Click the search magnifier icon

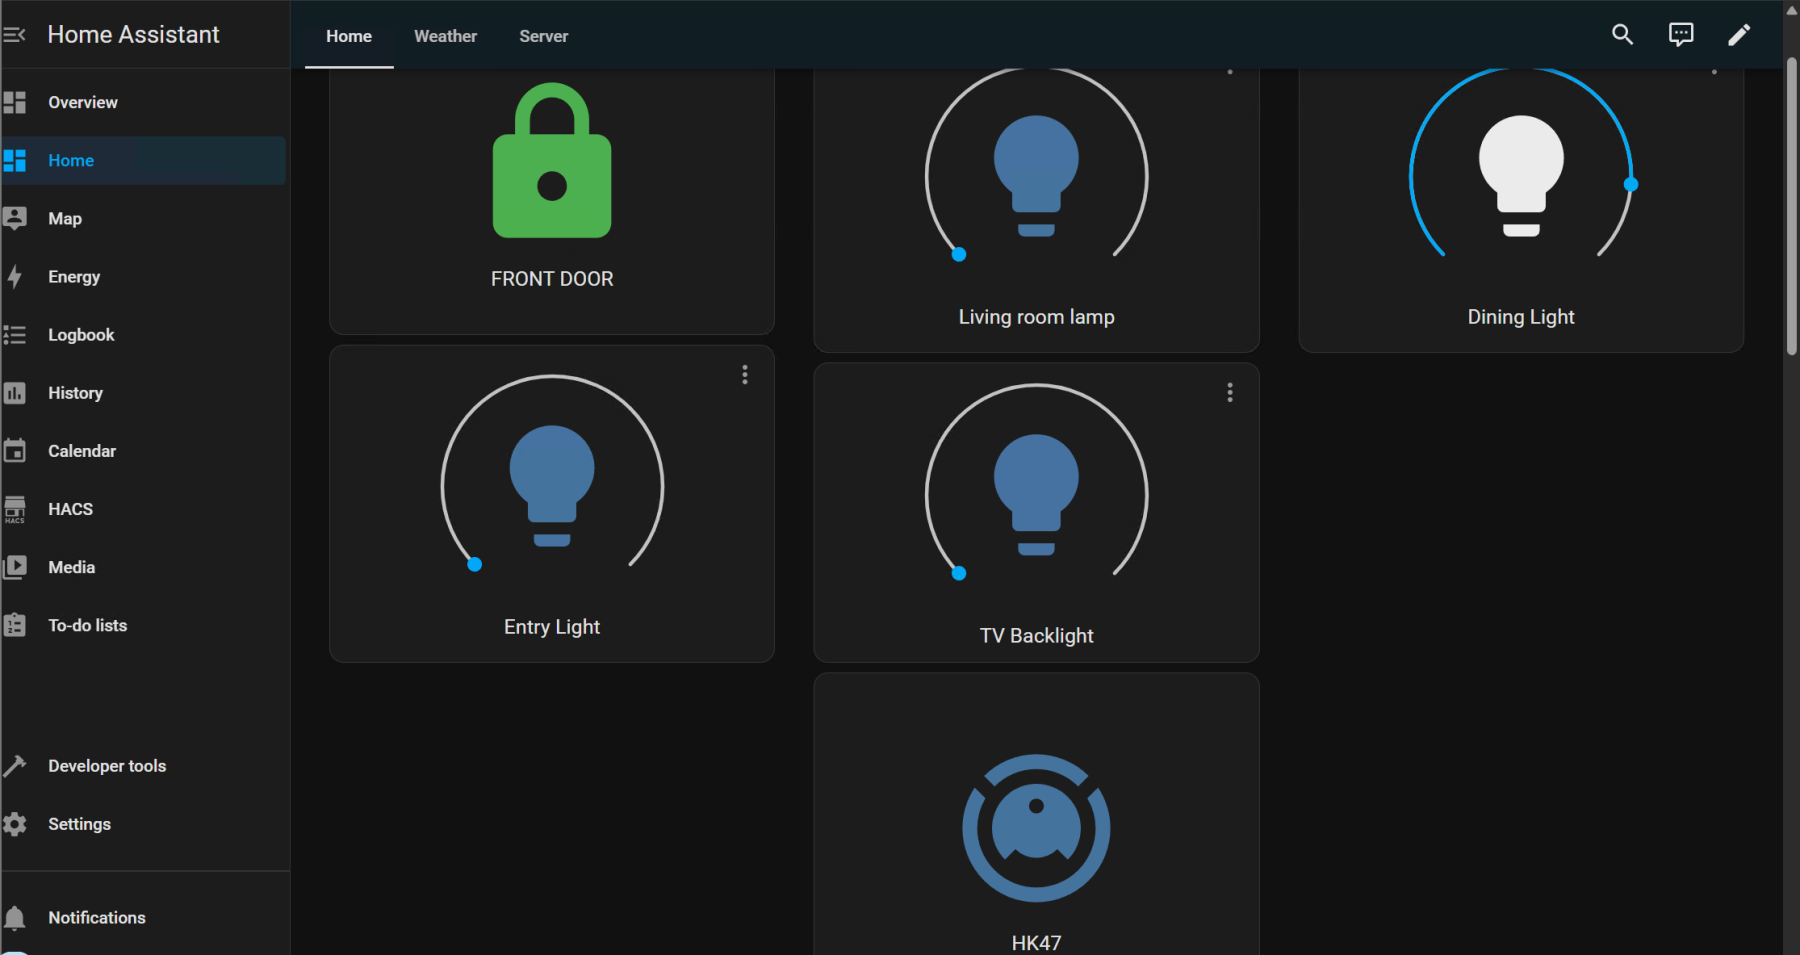(1622, 35)
